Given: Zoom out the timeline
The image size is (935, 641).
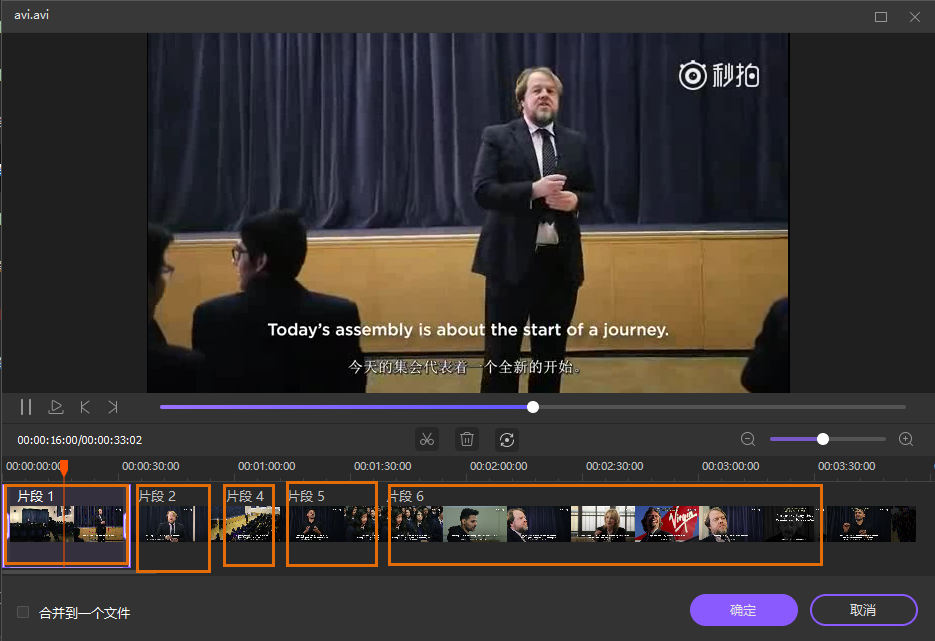Looking at the screenshot, I should tap(748, 439).
